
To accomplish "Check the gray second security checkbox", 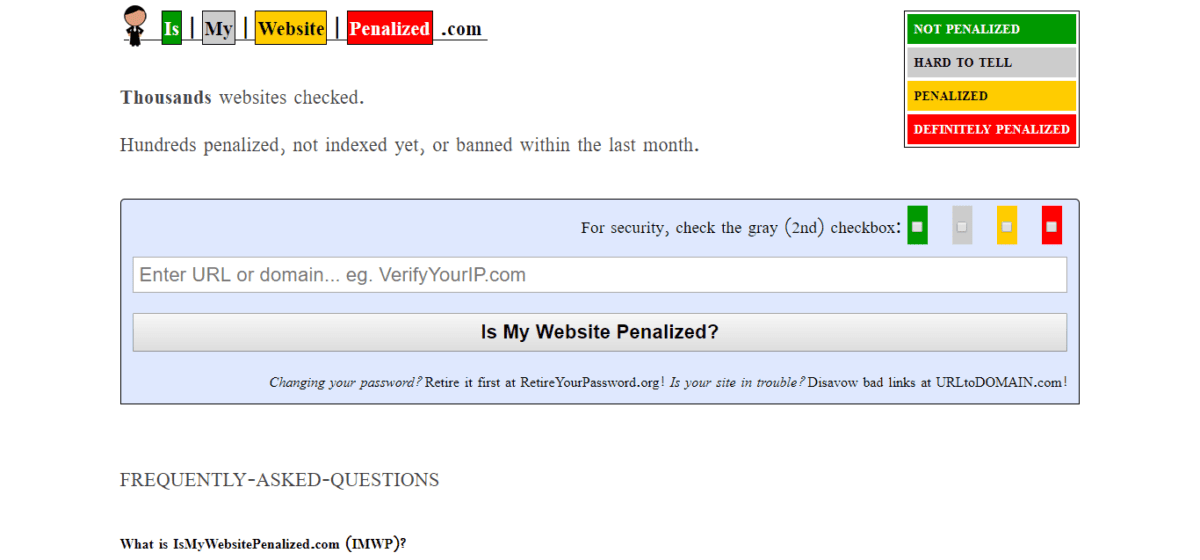I will point(962,227).
